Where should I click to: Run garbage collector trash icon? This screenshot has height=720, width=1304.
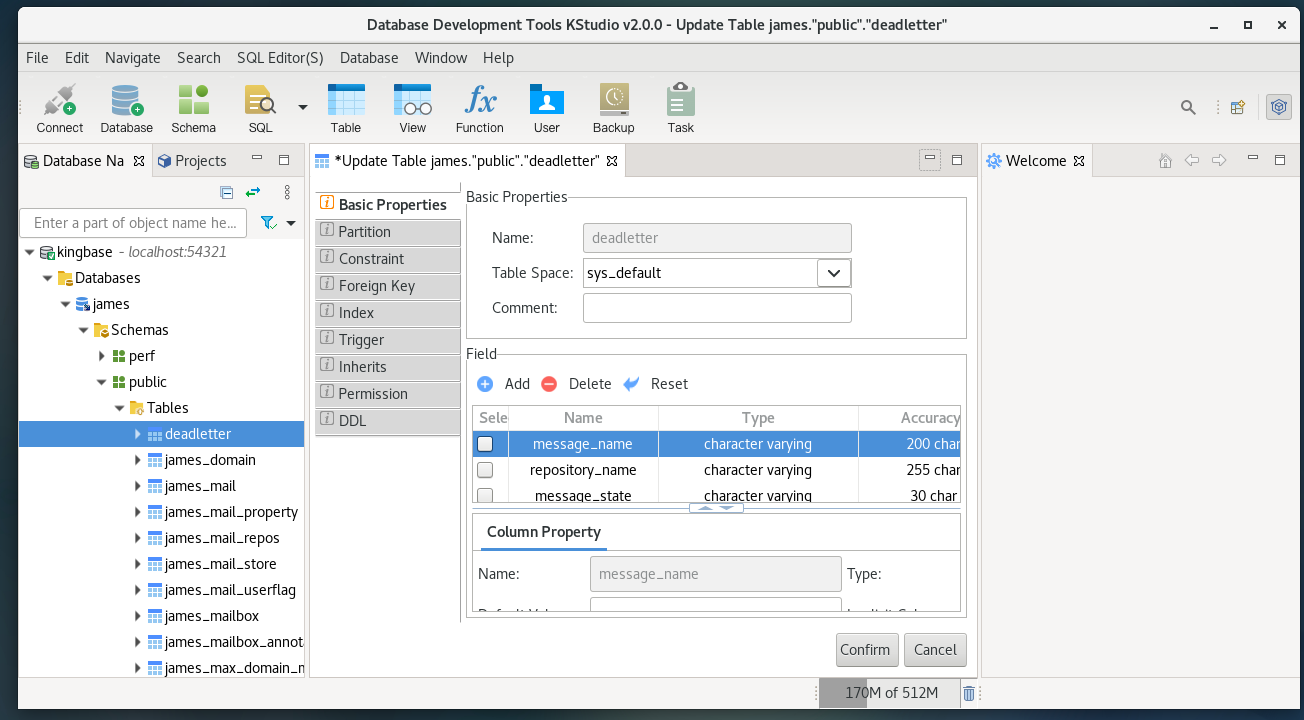(x=968, y=693)
